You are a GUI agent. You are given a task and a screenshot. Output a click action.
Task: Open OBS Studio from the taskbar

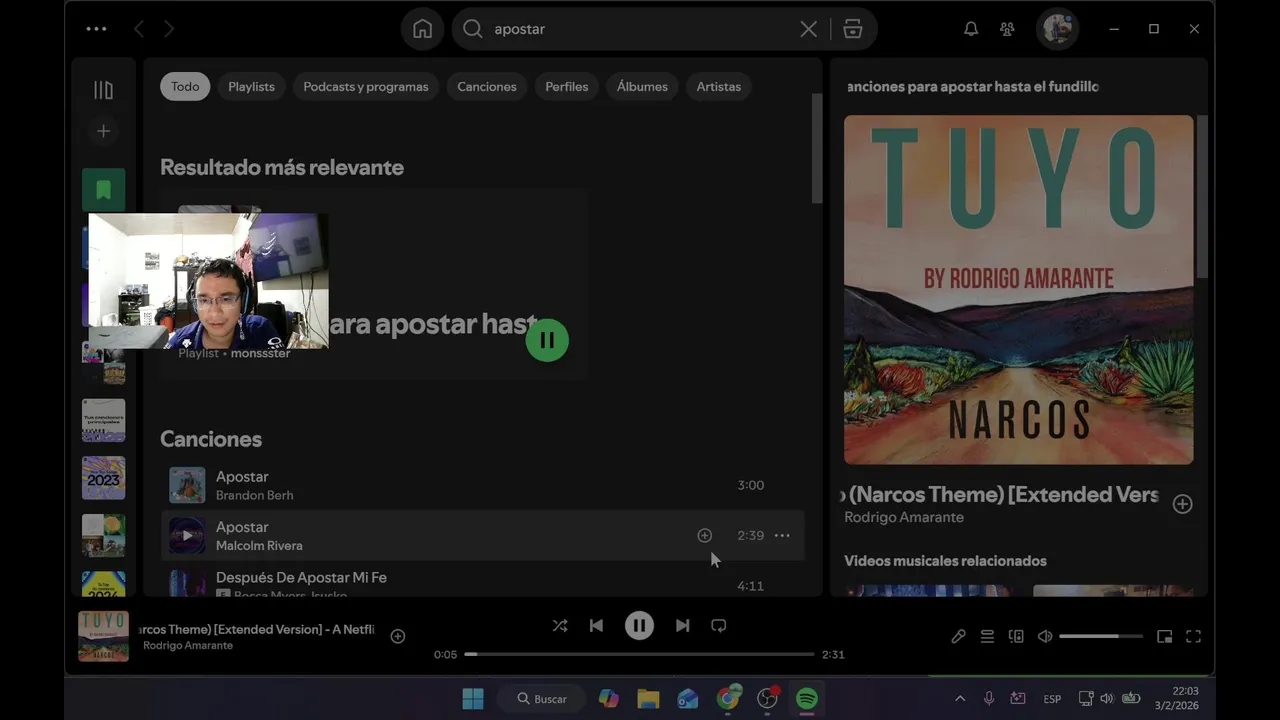[x=768, y=699]
